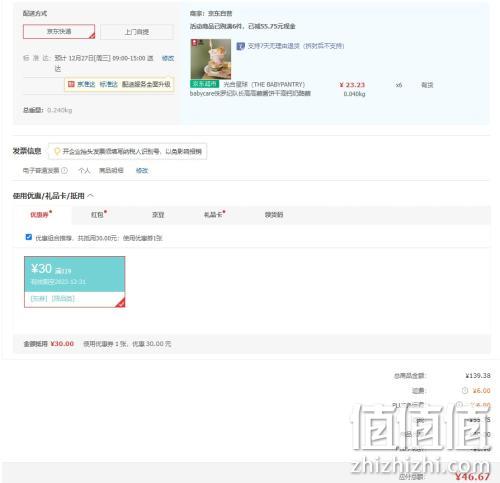Screen dimensions: 500x483
Task: Click the green 京东超市 tag
Action: (x=204, y=84)
